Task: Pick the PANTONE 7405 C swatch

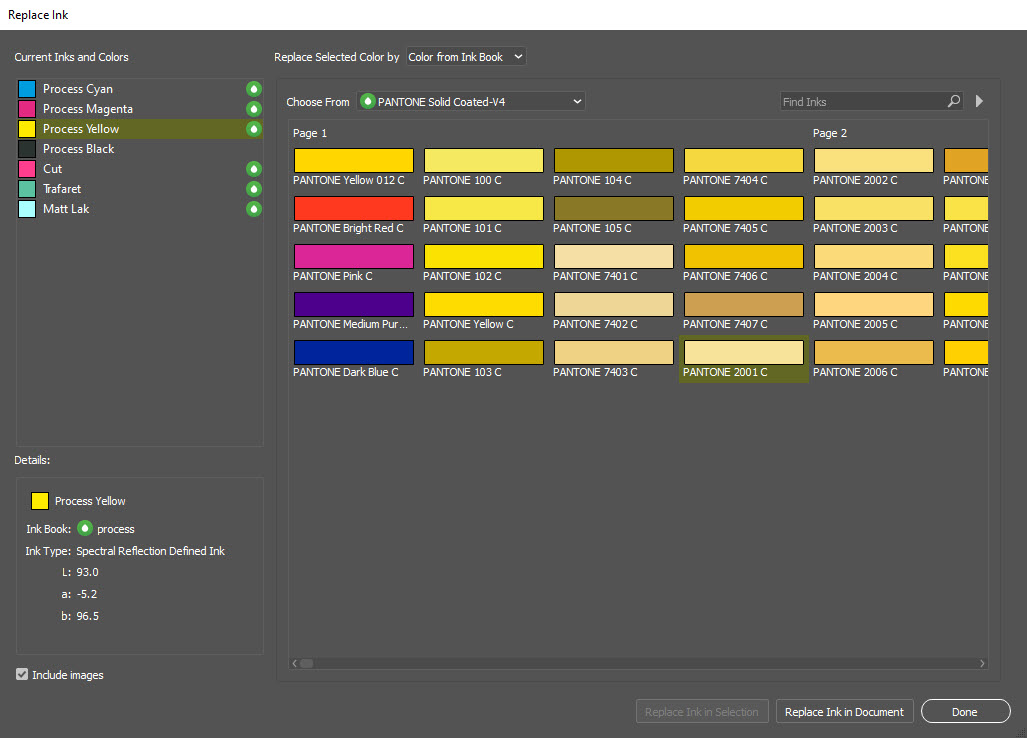Action: tap(743, 208)
